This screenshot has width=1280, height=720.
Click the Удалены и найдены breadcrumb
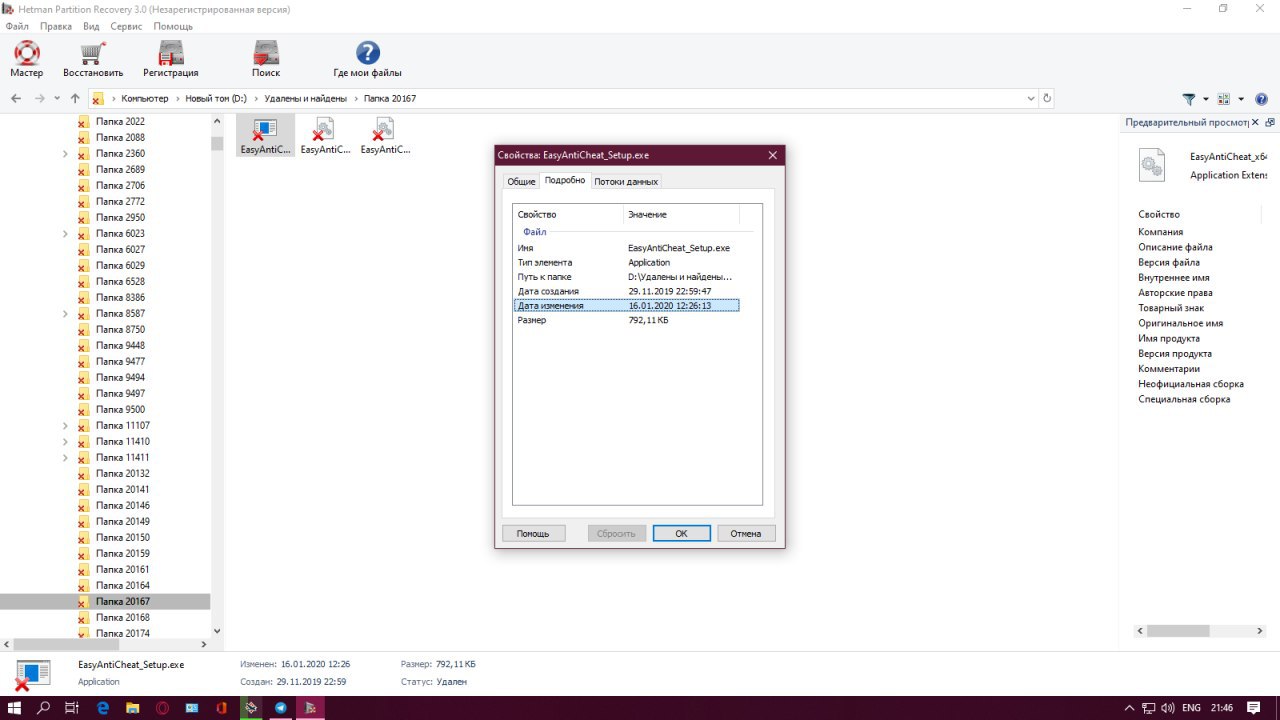[305, 99]
